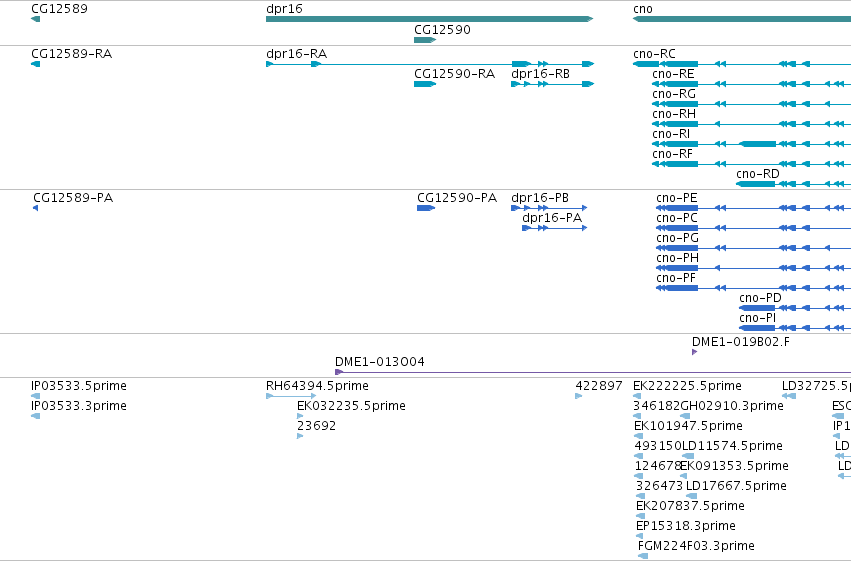This screenshot has width=851, height=561.
Task: Click the 493150 feature label
Action: pyautogui.click(x=658, y=446)
